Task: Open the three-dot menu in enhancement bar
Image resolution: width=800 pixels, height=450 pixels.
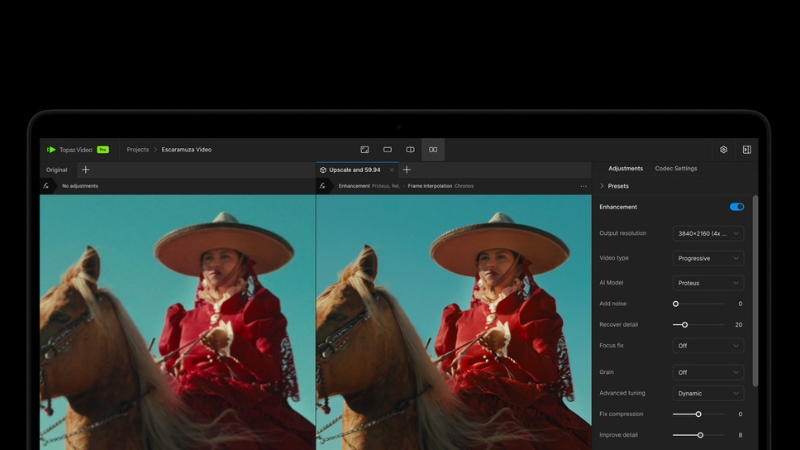Action: coord(583,186)
